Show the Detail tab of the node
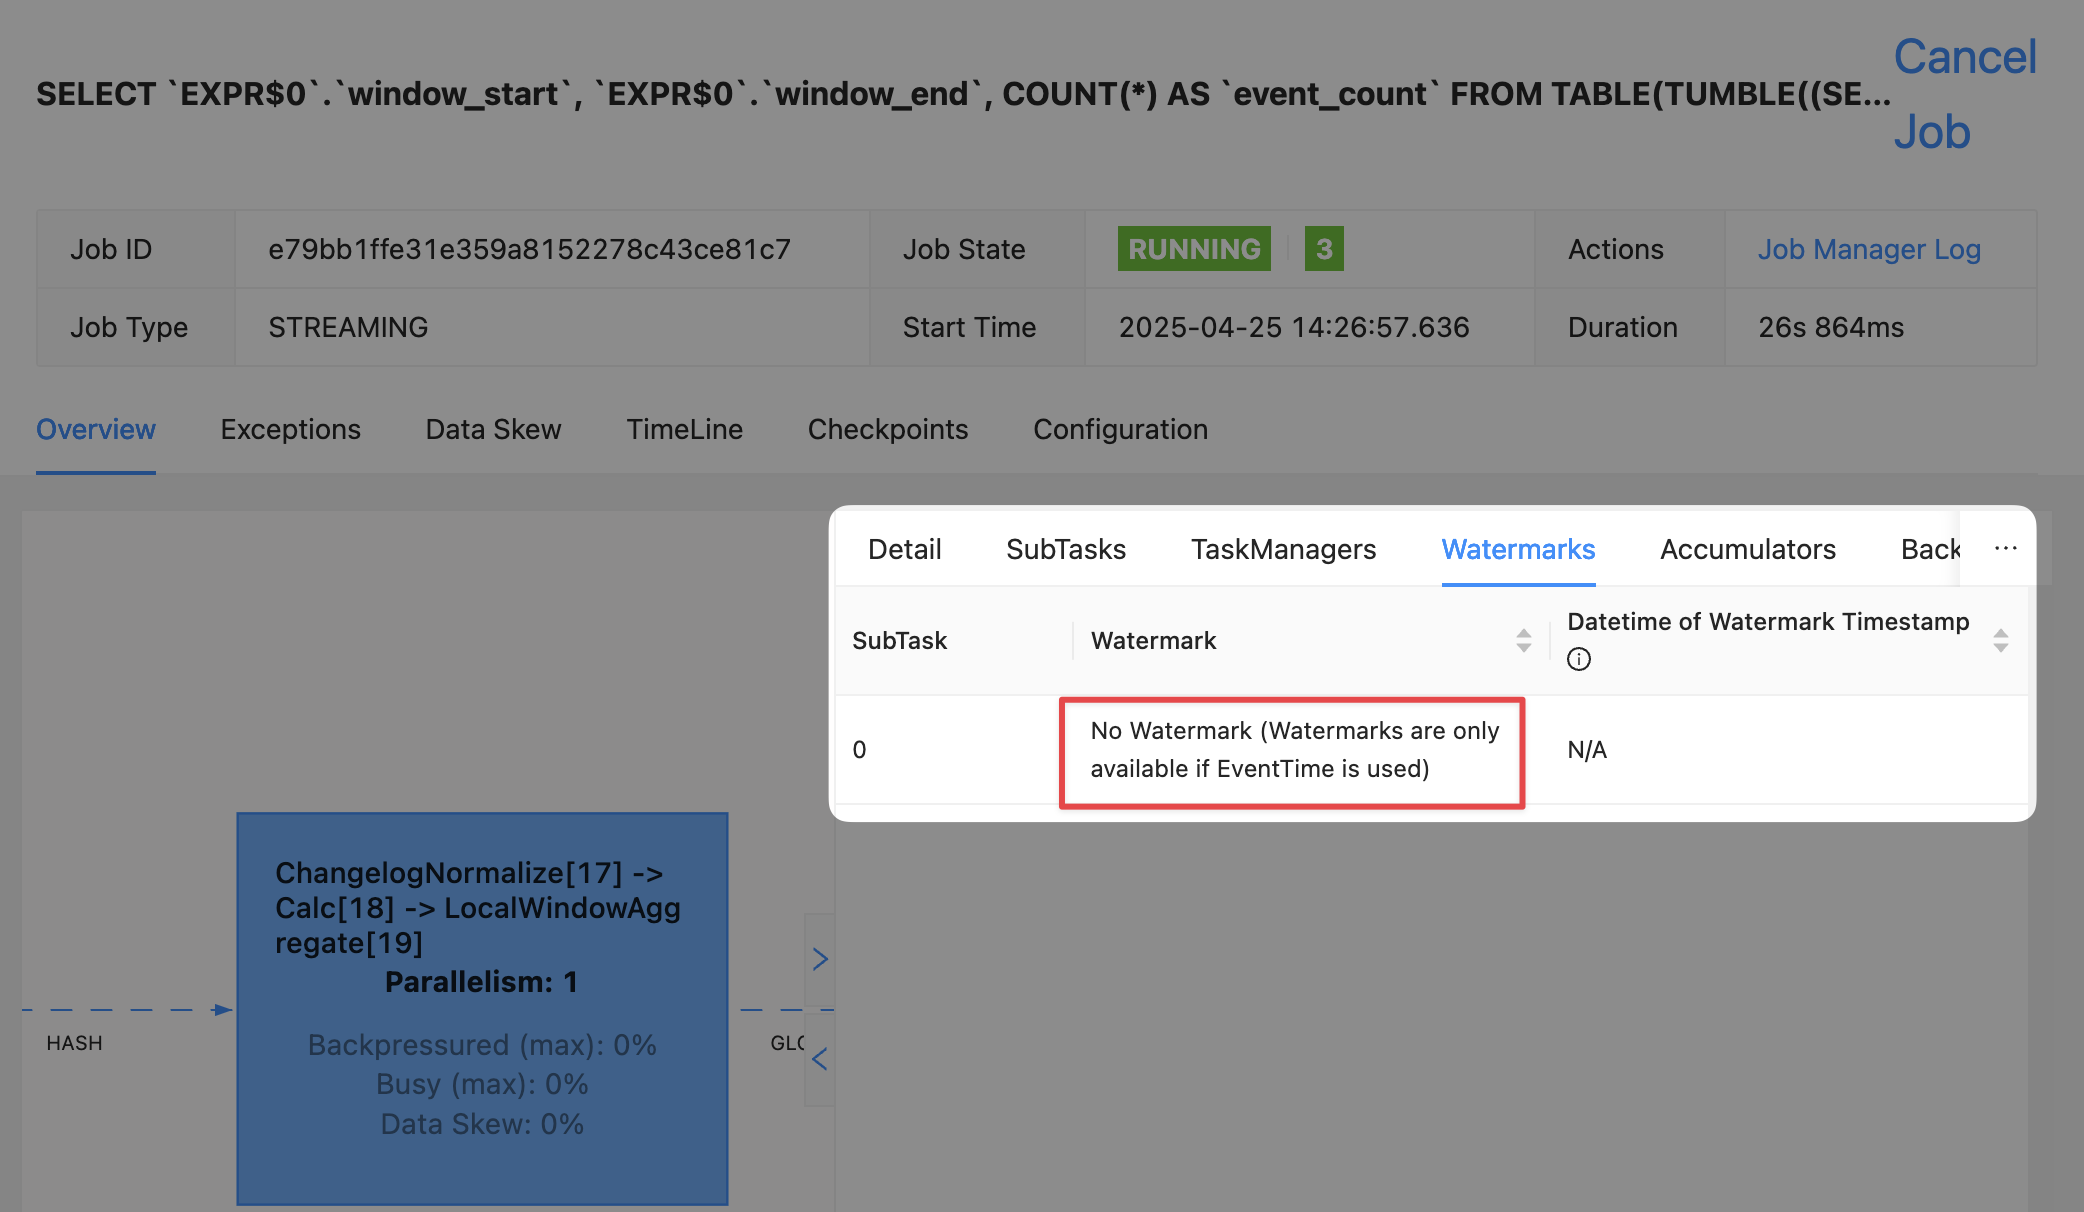Image resolution: width=2084 pixels, height=1212 pixels. tap(904, 549)
